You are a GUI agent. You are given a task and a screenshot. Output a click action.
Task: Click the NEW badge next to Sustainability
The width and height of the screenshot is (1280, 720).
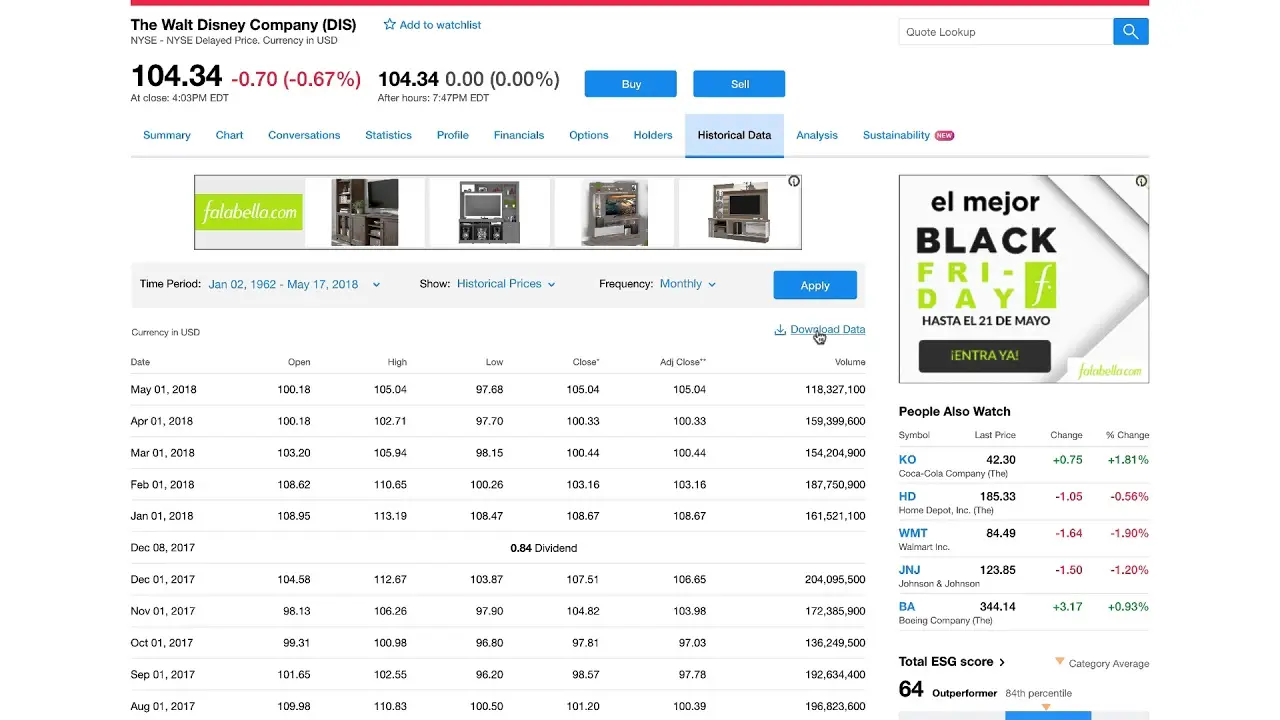944,136
